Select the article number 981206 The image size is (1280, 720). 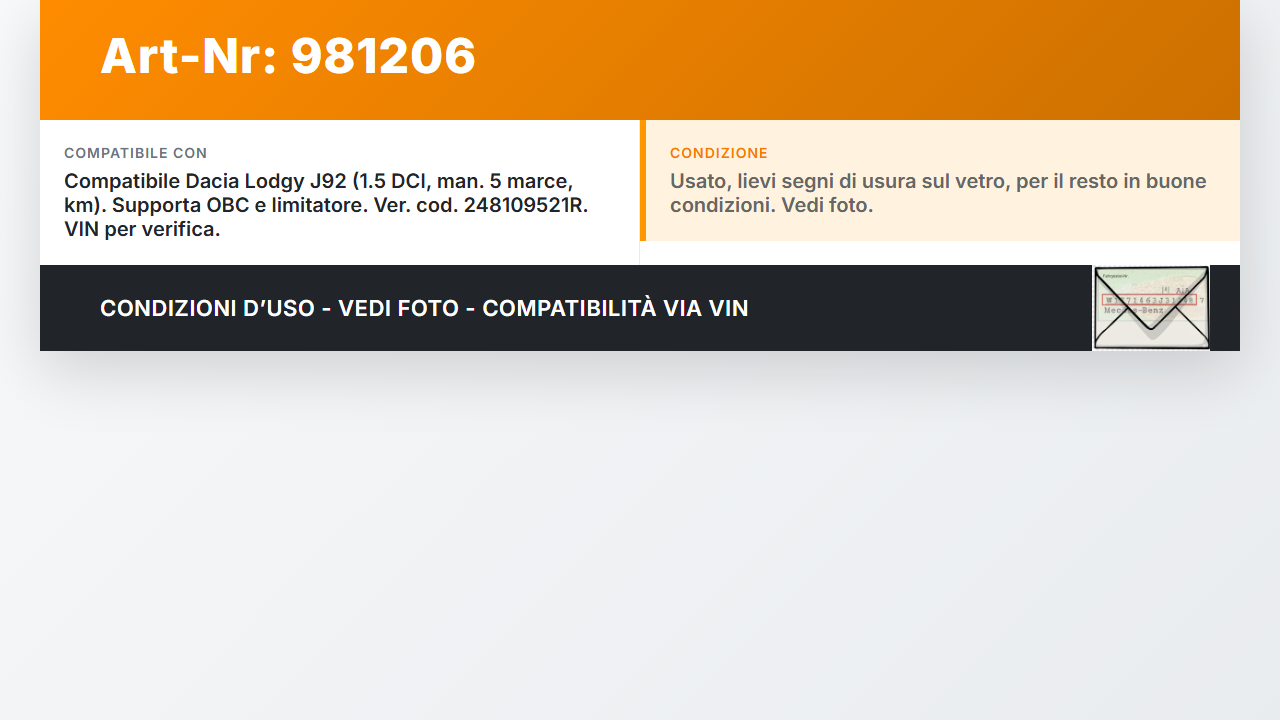pos(383,56)
